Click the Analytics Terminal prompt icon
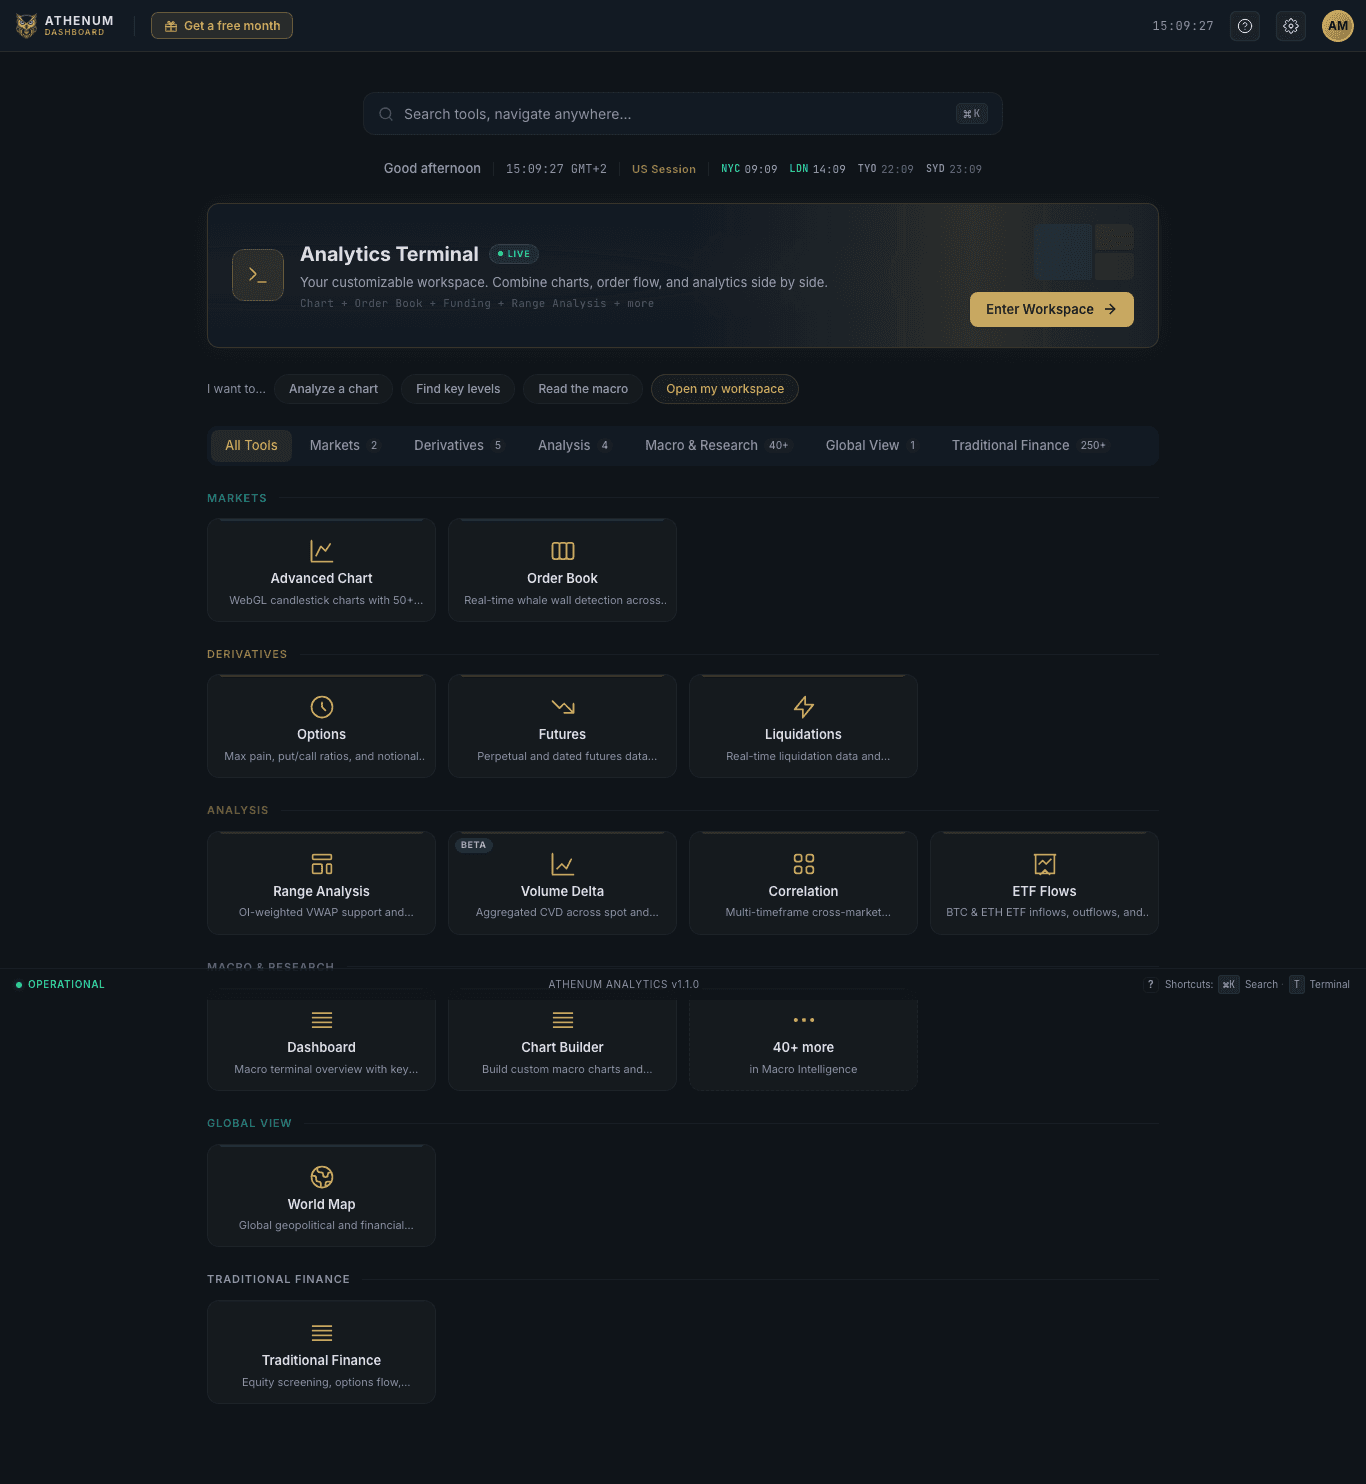Image resolution: width=1366 pixels, height=1484 pixels. (x=258, y=275)
